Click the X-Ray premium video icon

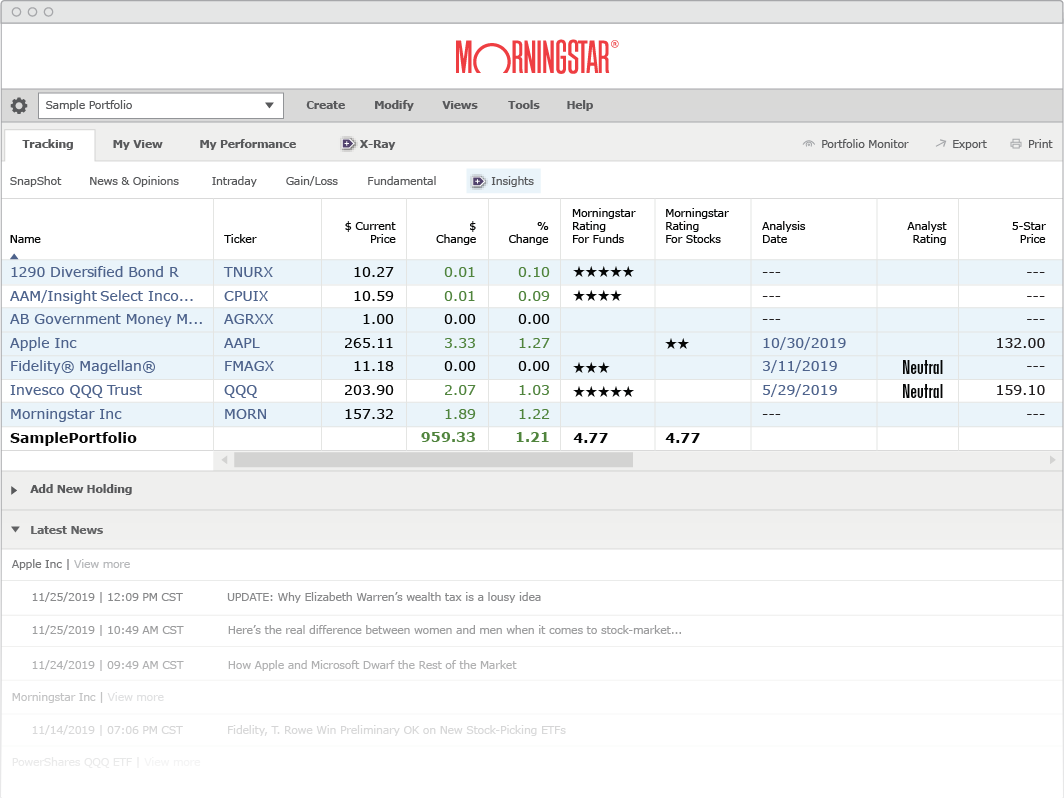348,144
